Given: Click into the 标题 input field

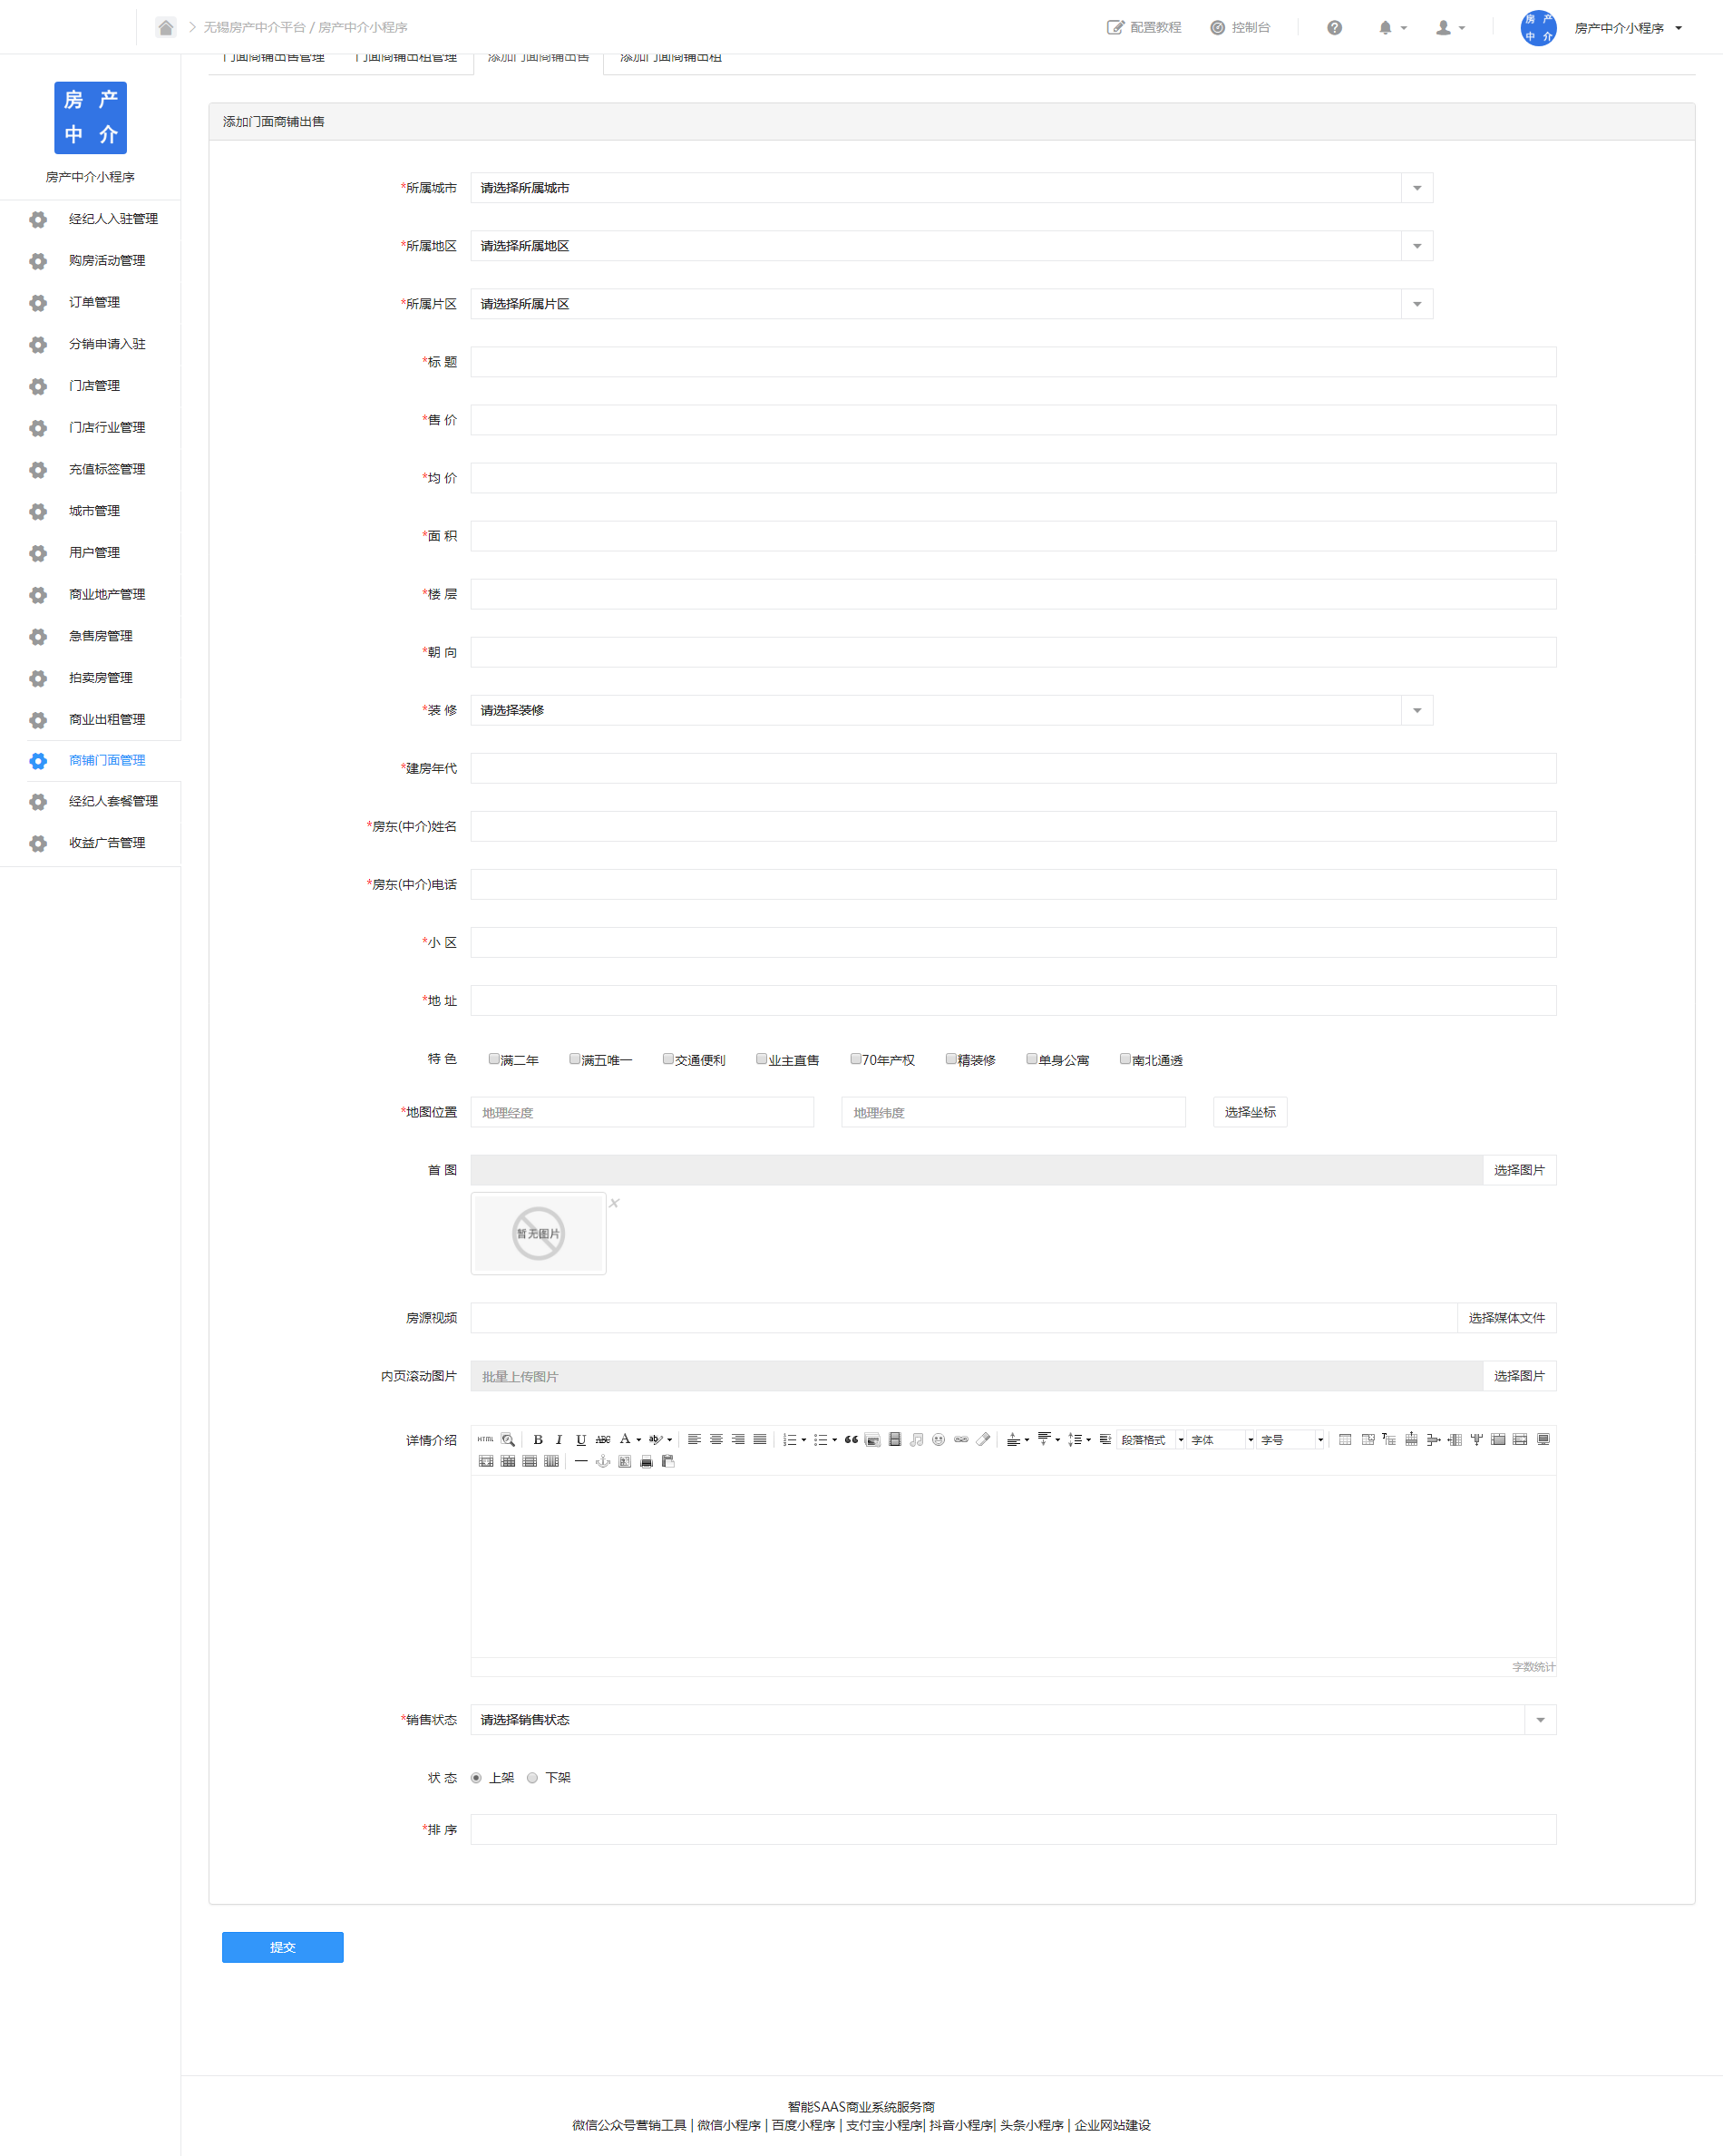Looking at the screenshot, I should pos(1012,362).
